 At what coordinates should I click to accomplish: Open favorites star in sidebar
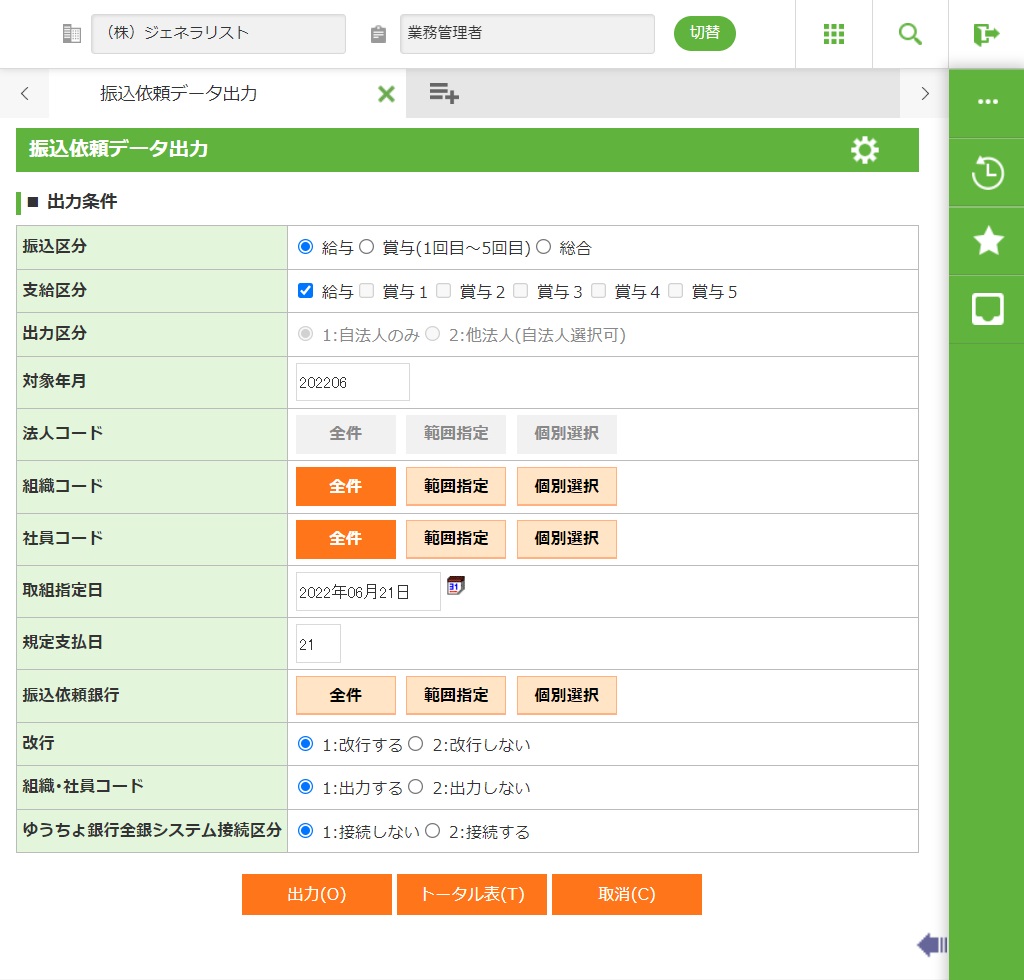click(987, 241)
